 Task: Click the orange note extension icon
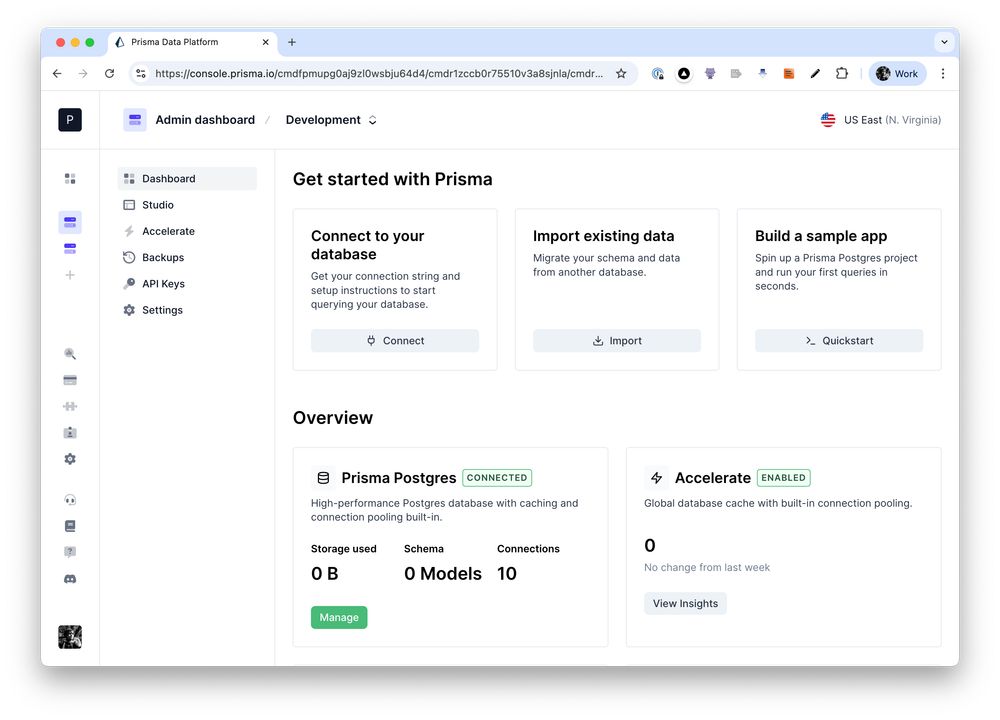coord(789,73)
